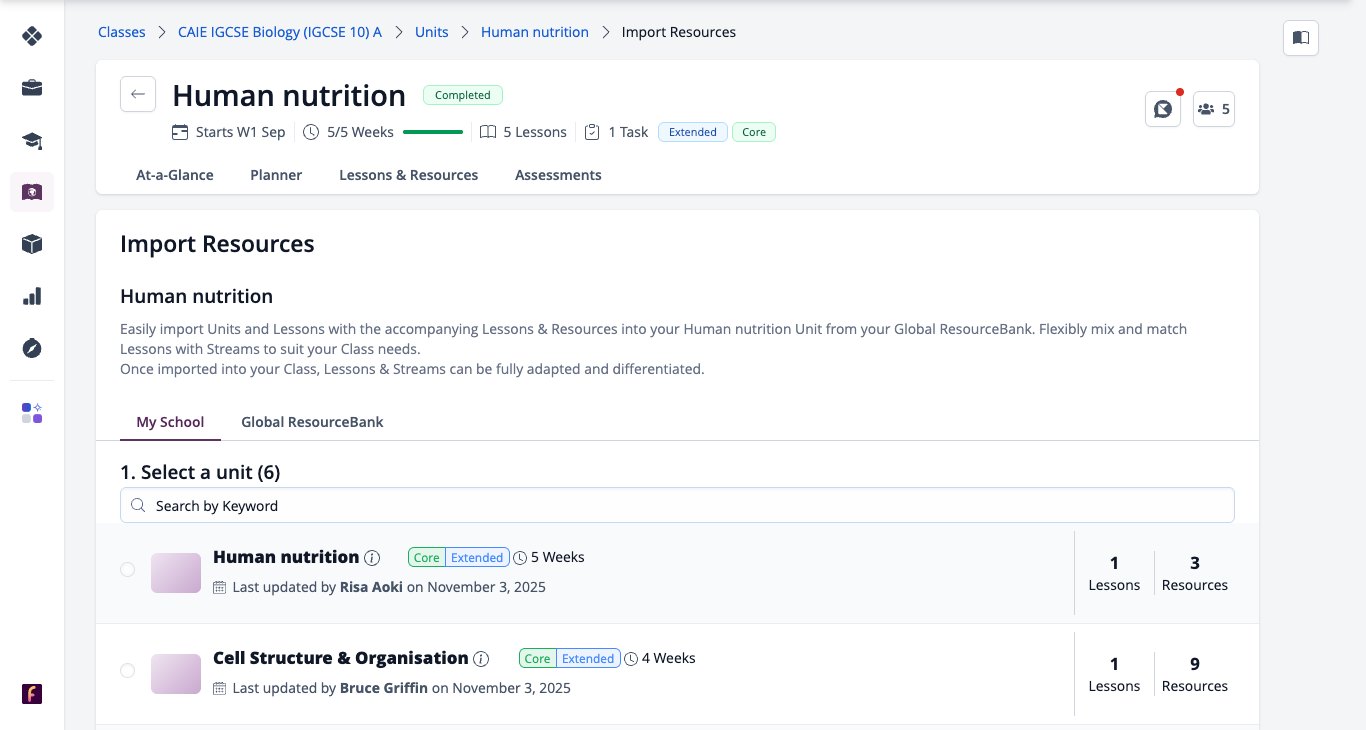The width and height of the screenshot is (1366, 730).
Task: Click the info icon beside Cell Structure & Organisation
Action: 481,659
